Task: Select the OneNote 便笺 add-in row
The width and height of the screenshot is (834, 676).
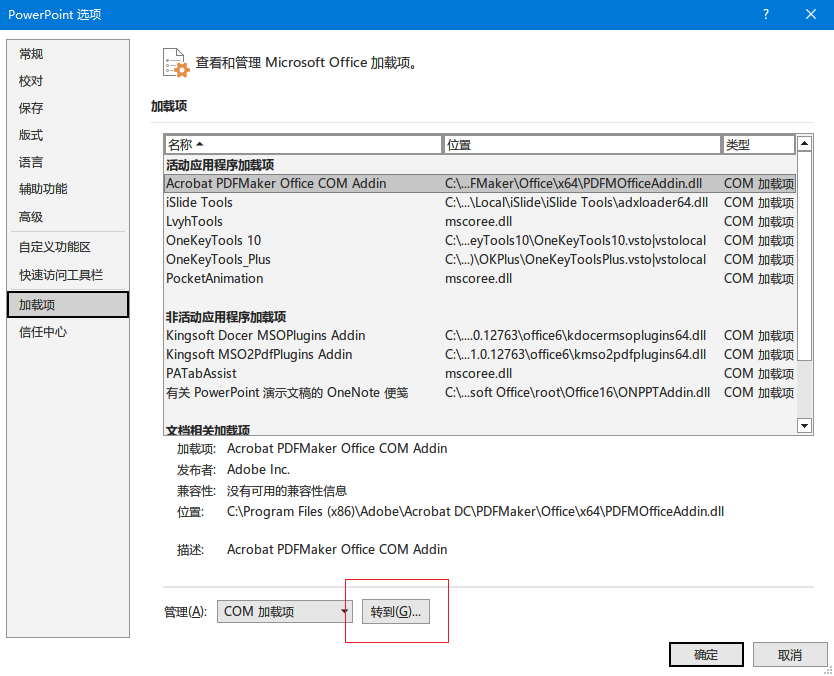Action: (x=480, y=393)
